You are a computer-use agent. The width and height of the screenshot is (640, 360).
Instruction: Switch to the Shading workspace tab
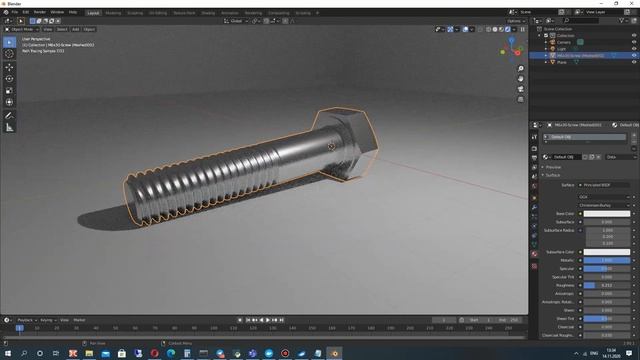point(208,13)
